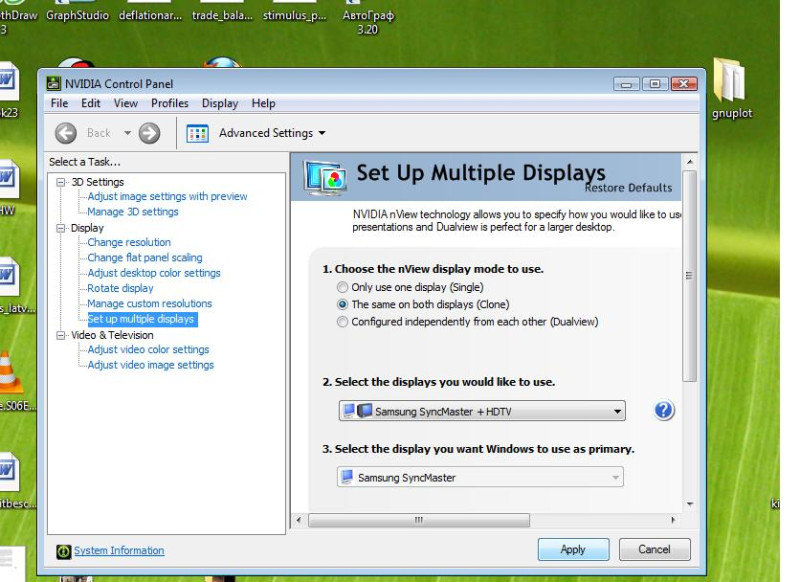Open the Display menu
800x582 pixels.
[x=220, y=103]
